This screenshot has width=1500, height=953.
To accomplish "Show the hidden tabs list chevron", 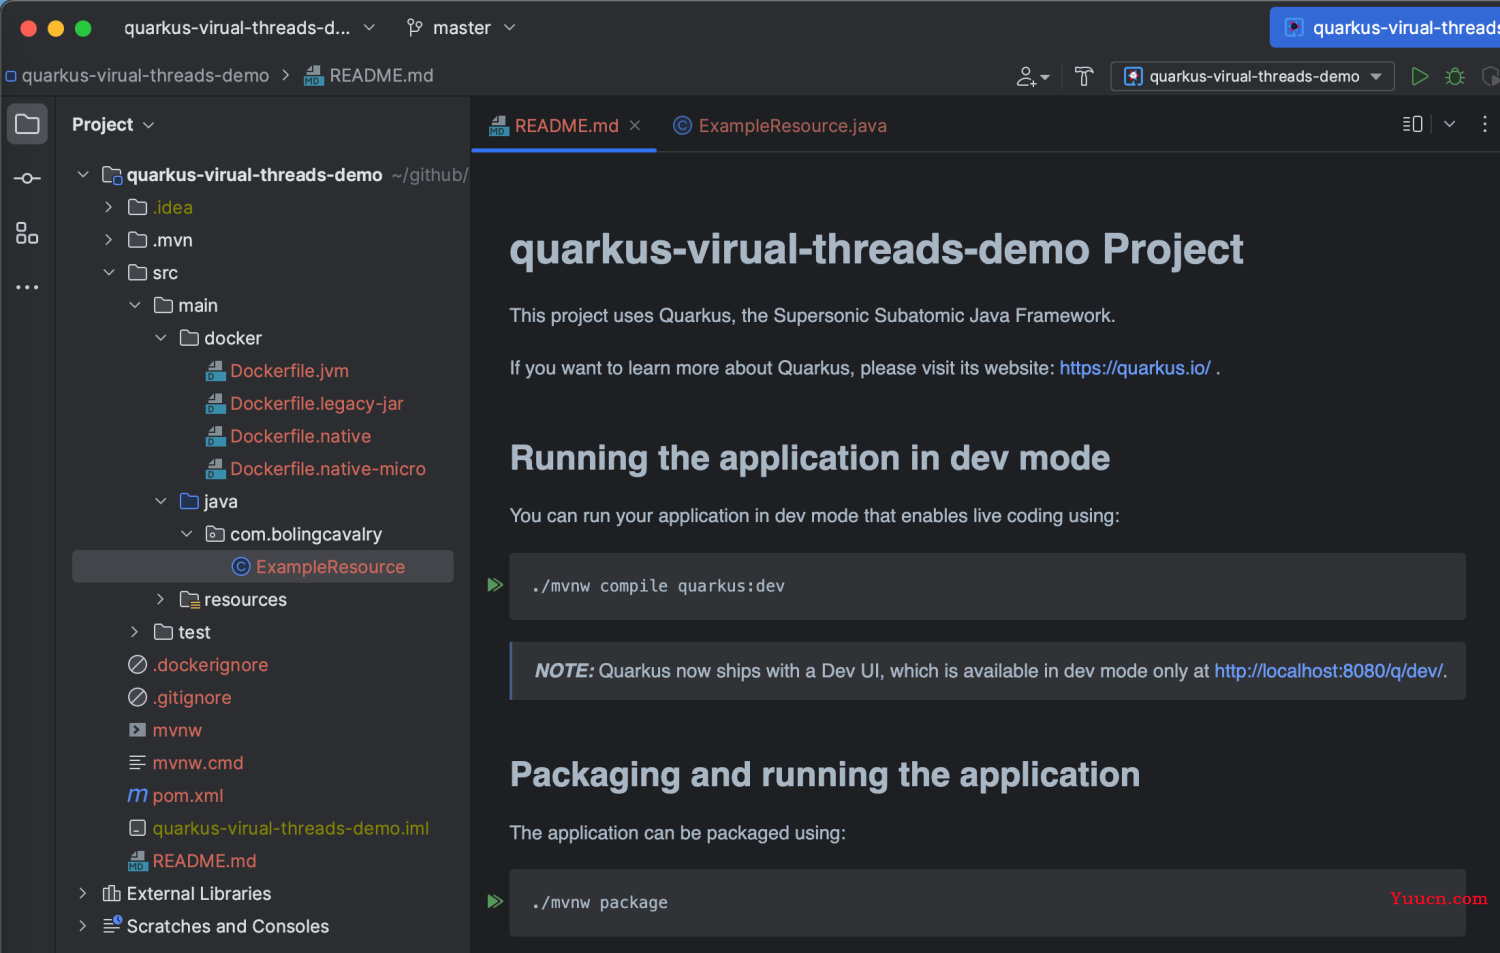I will (1449, 124).
